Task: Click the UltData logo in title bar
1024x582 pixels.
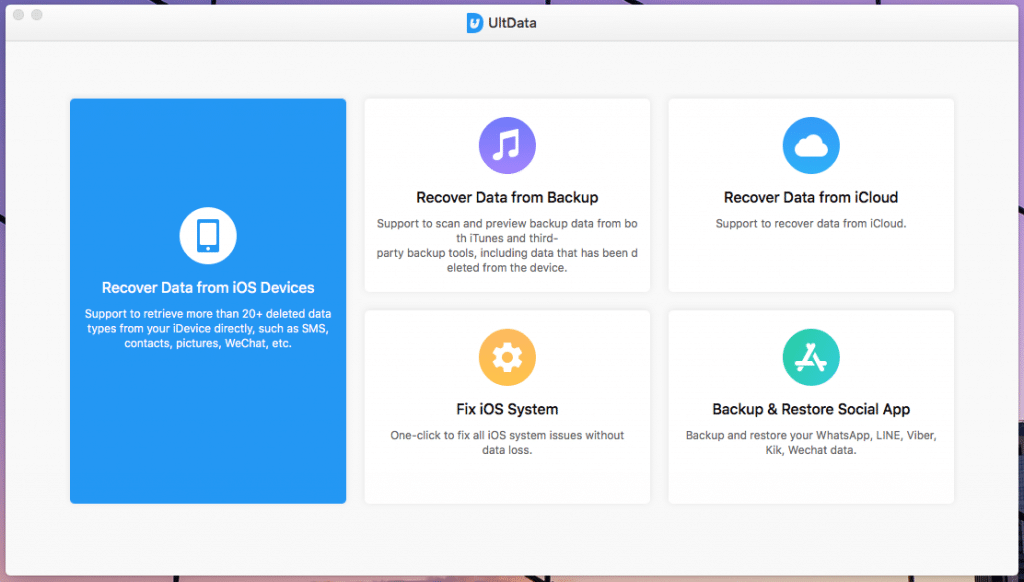Action: pyautogui.click(x=475, y=23)
